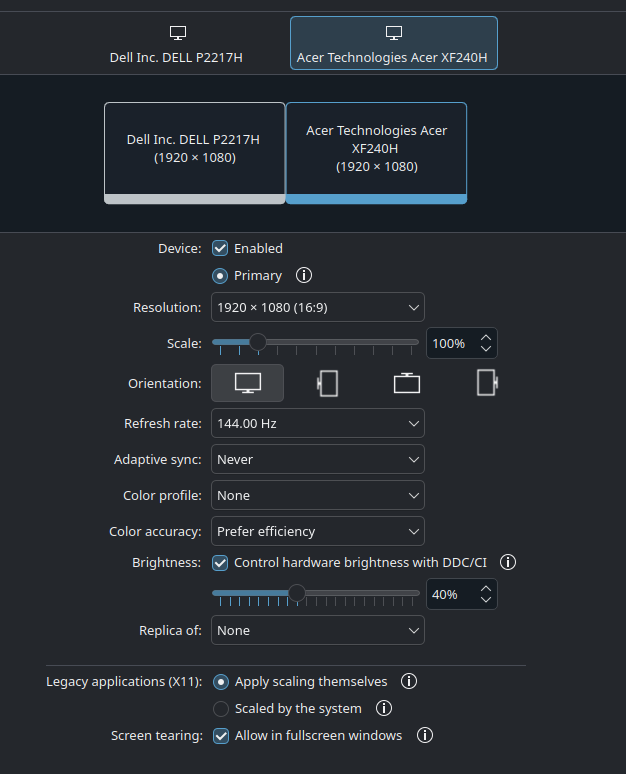The image size is (626, 774).
Task: Open the Refresh rate dropdown
Action: [x=318, y=423]
